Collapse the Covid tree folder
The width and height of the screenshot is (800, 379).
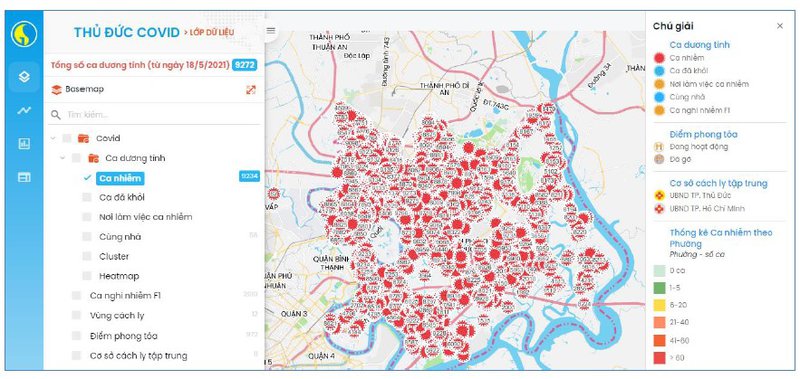(x=53, y=138)
